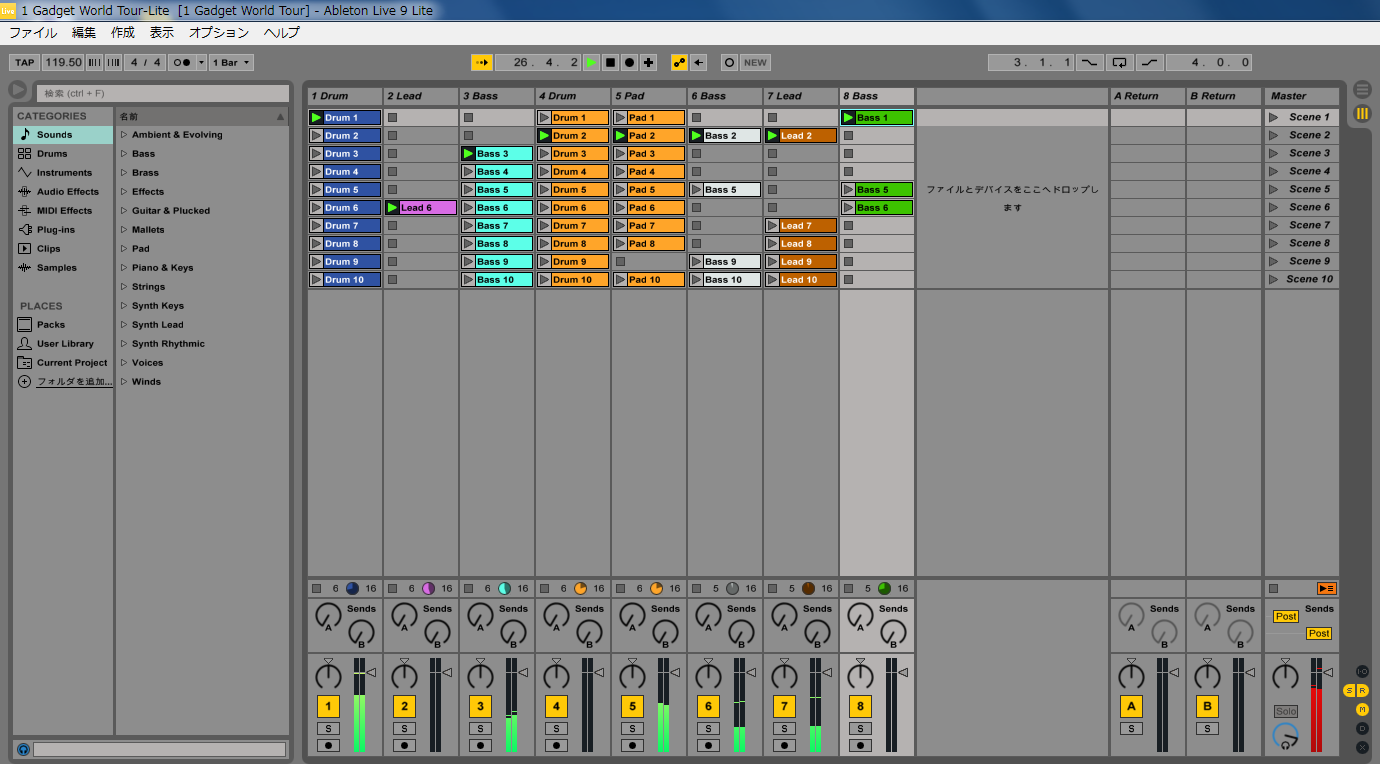Click the browser search field

160,93
